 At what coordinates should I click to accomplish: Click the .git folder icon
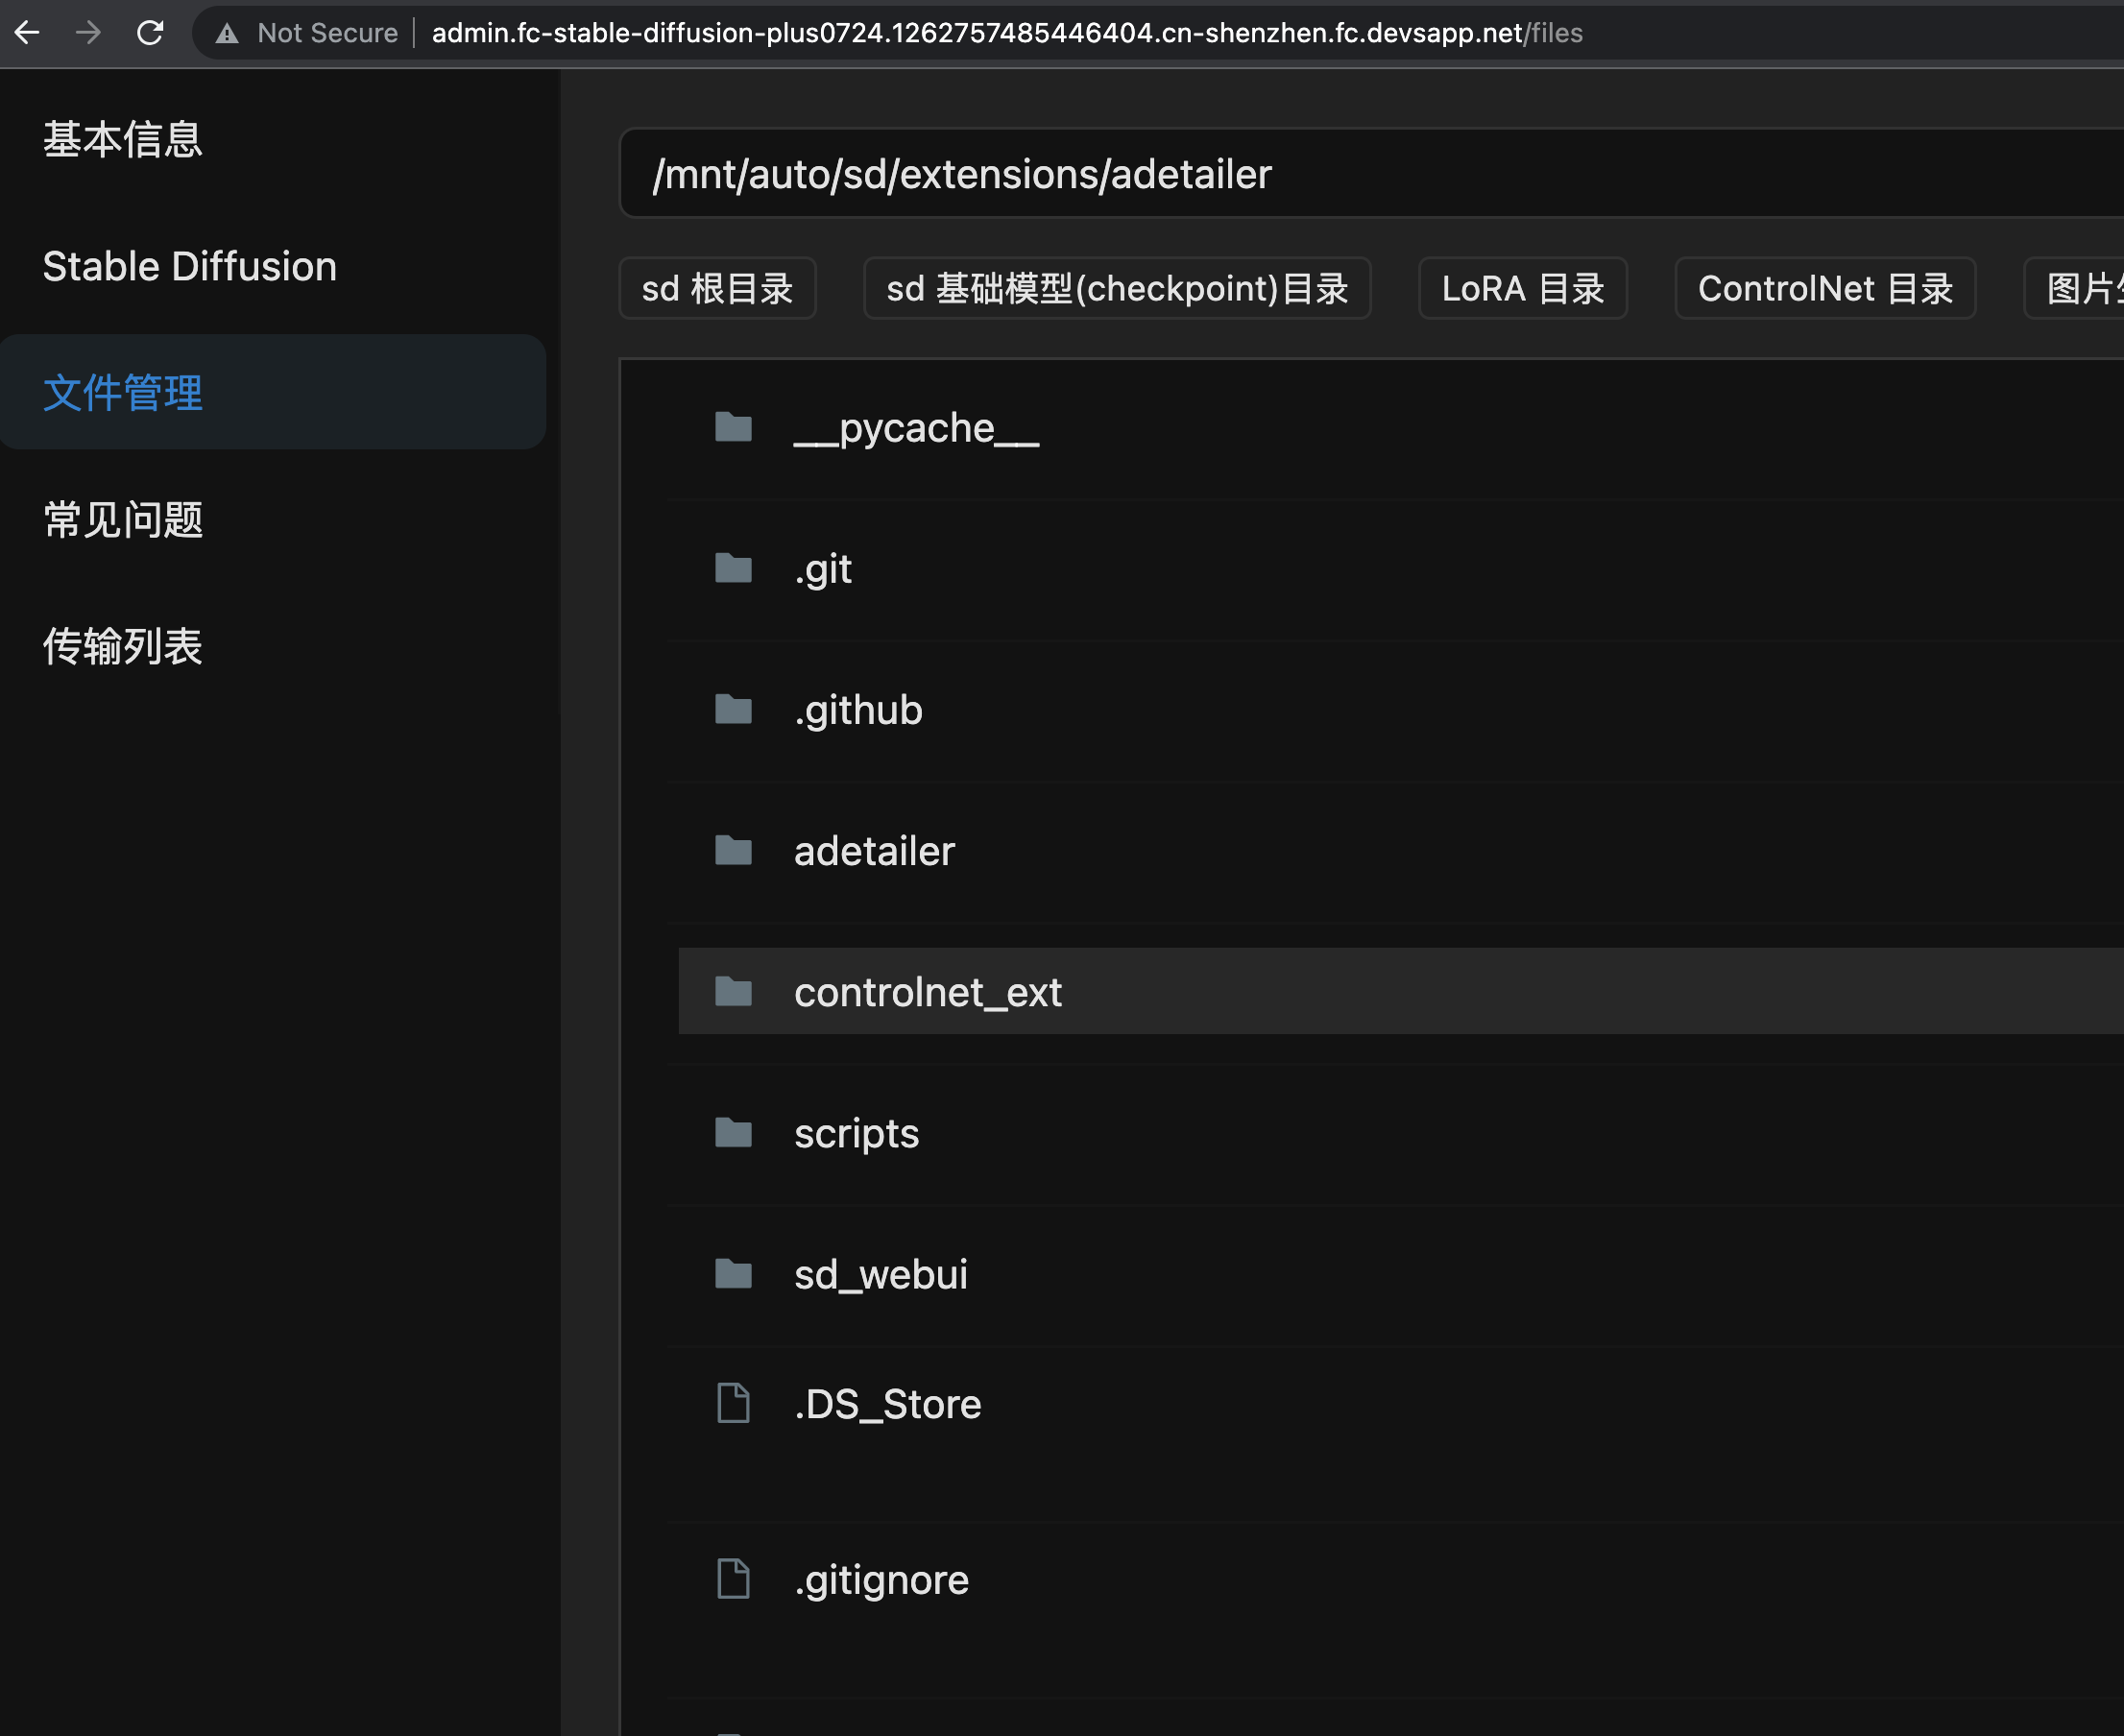pyautogui.click(x=733, y=569)
